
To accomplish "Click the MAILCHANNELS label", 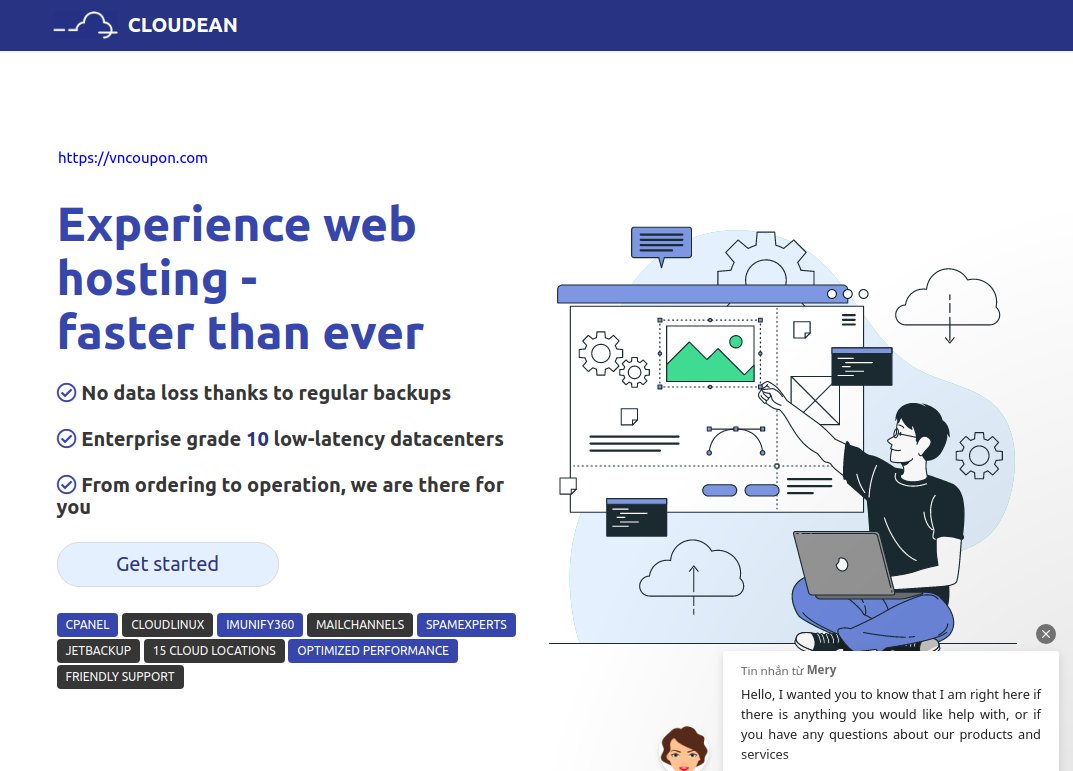I will tap(360, 624).
